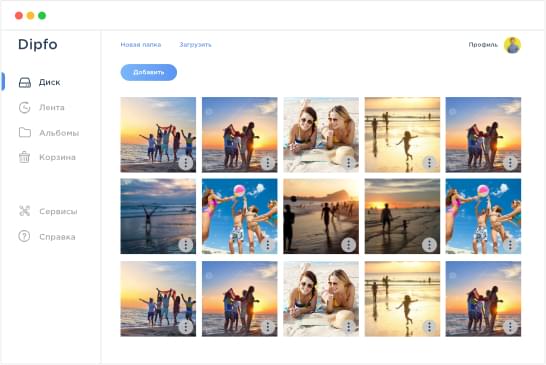Open options menu on father and child silhouette photo

coord(429,245)
